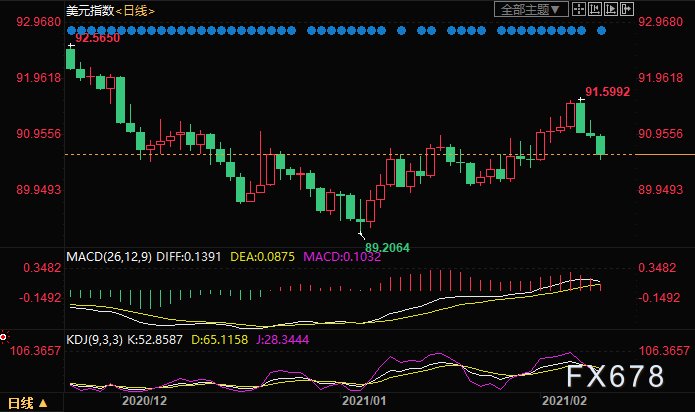Toggle the crosshair cursor icon
This screenshot has height=412, width=695.
click(x=579, y=9)
